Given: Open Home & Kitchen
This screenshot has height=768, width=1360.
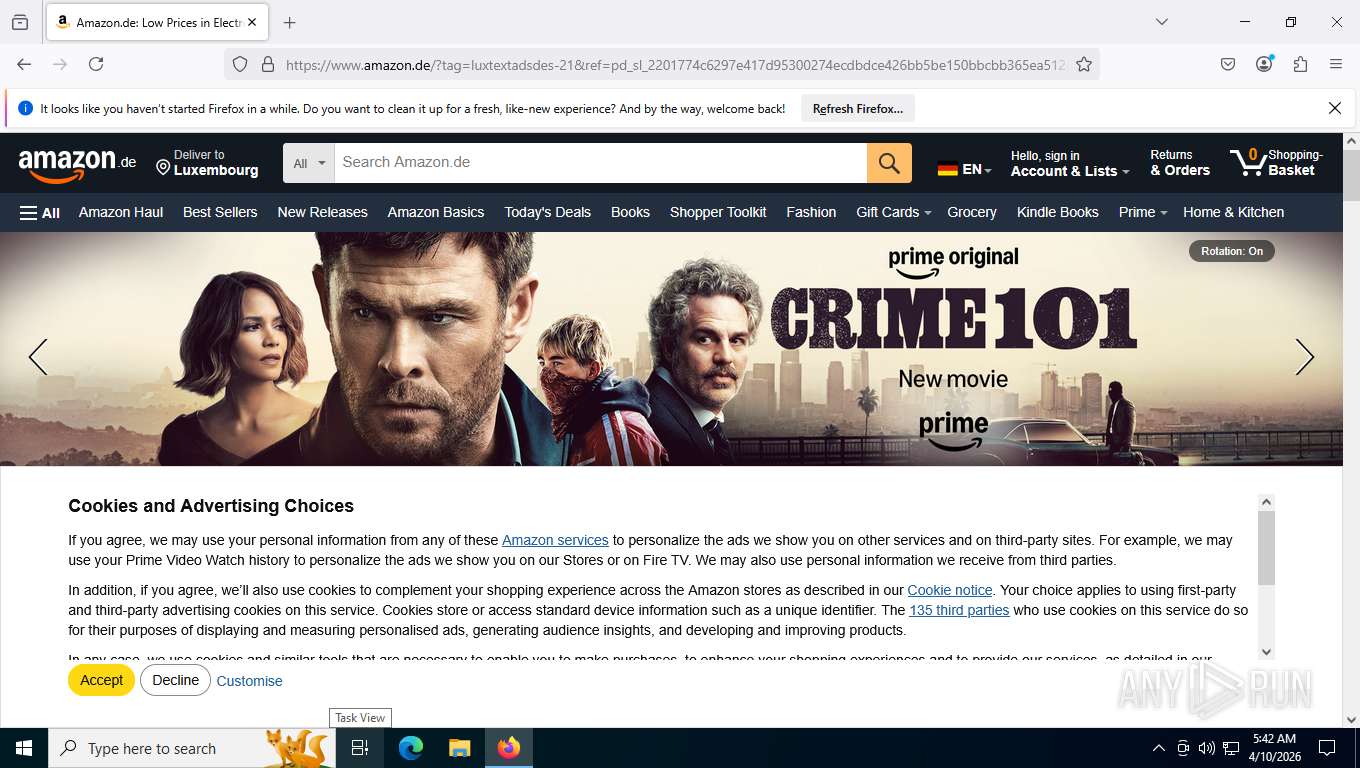Looking at the screenshot, I should [1233, 212].
